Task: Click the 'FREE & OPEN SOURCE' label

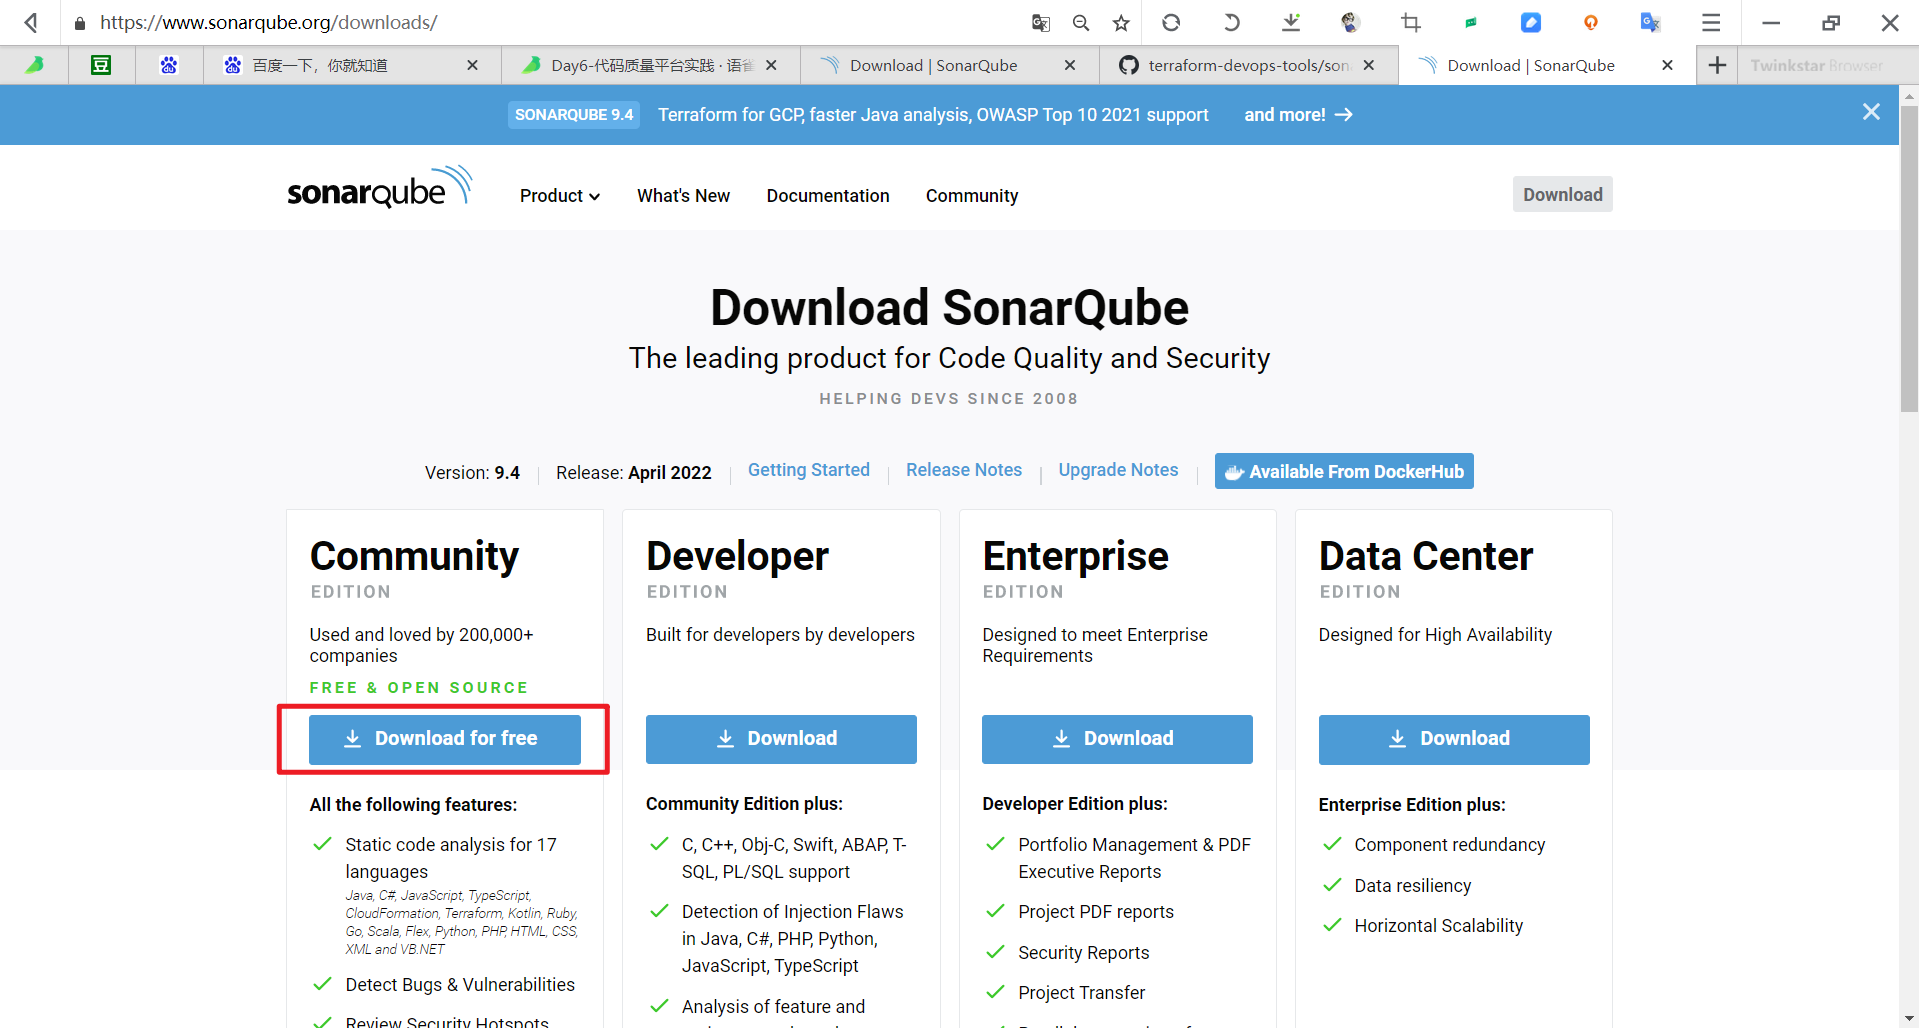Action: [419, 688]
